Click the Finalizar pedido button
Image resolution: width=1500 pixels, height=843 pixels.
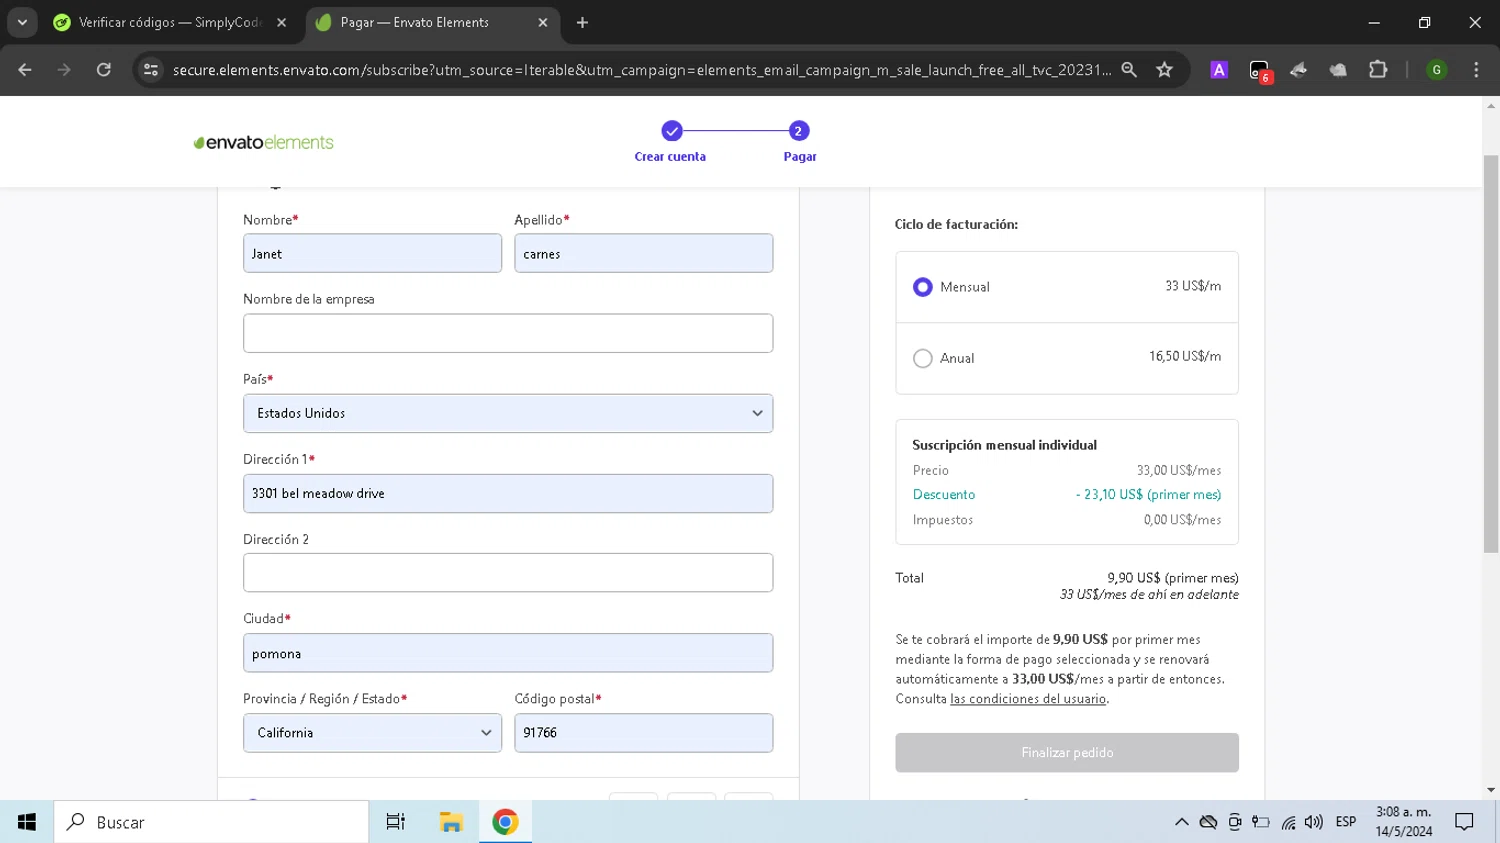(x=1067, y=753)
